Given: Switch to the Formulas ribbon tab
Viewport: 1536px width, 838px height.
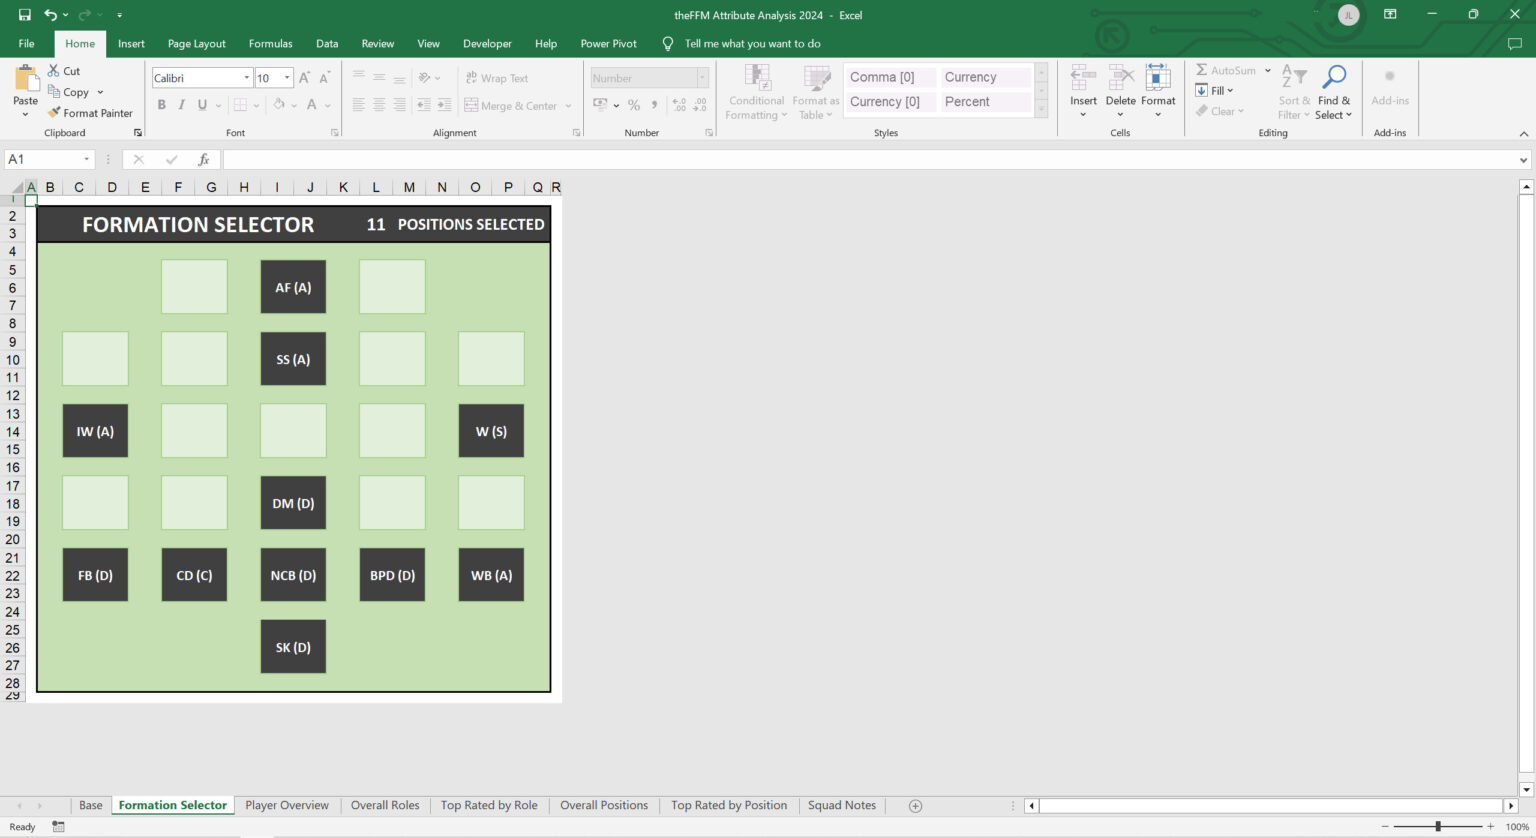Looking at the screenshot, I should (270, 43).
